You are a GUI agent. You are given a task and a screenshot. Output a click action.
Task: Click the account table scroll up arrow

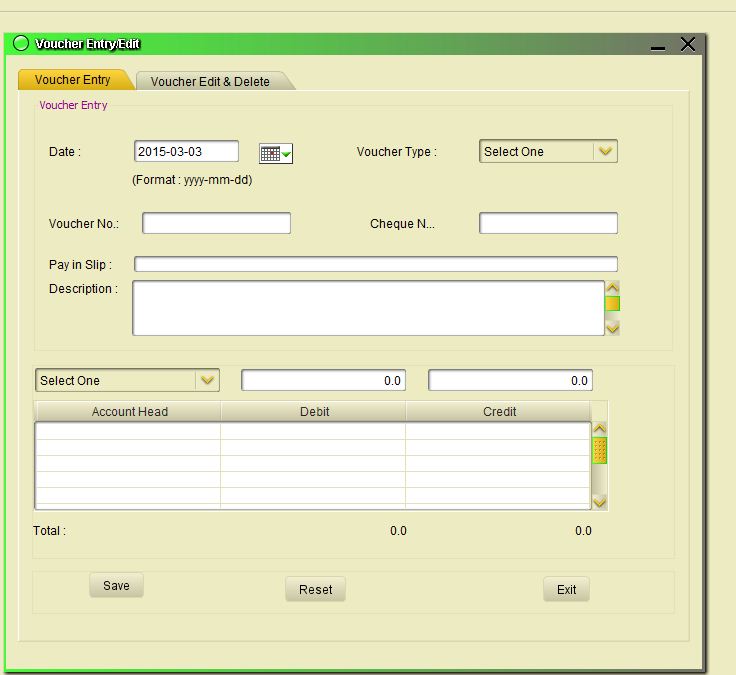(600, 429)
